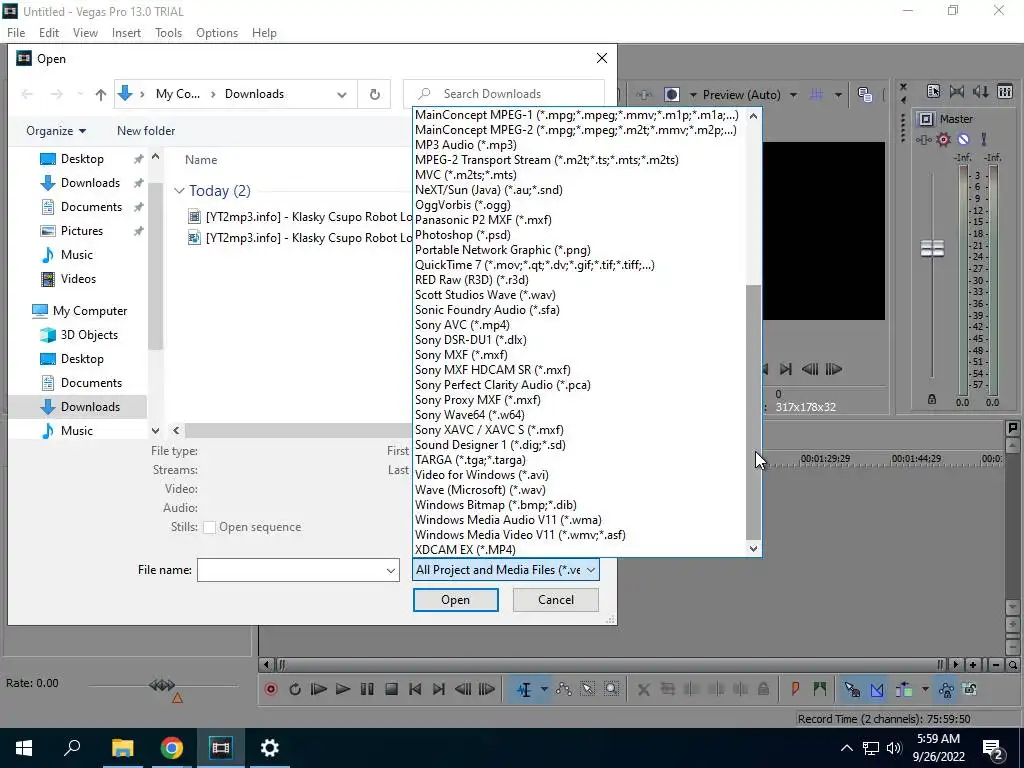Select XDCAM EX (*.MP4) filter
Screen dimensions: 1024x768
click(580, 550)
